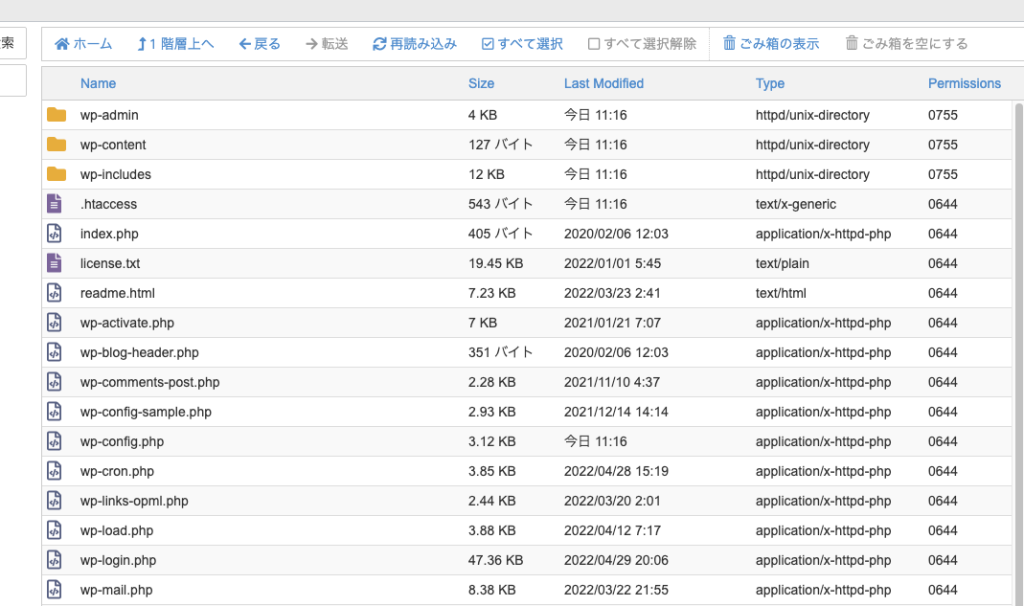The width and height of the screenshot is (1024, 606).
Task: Click the 転送 (forward) button
Action: point(327,44)
